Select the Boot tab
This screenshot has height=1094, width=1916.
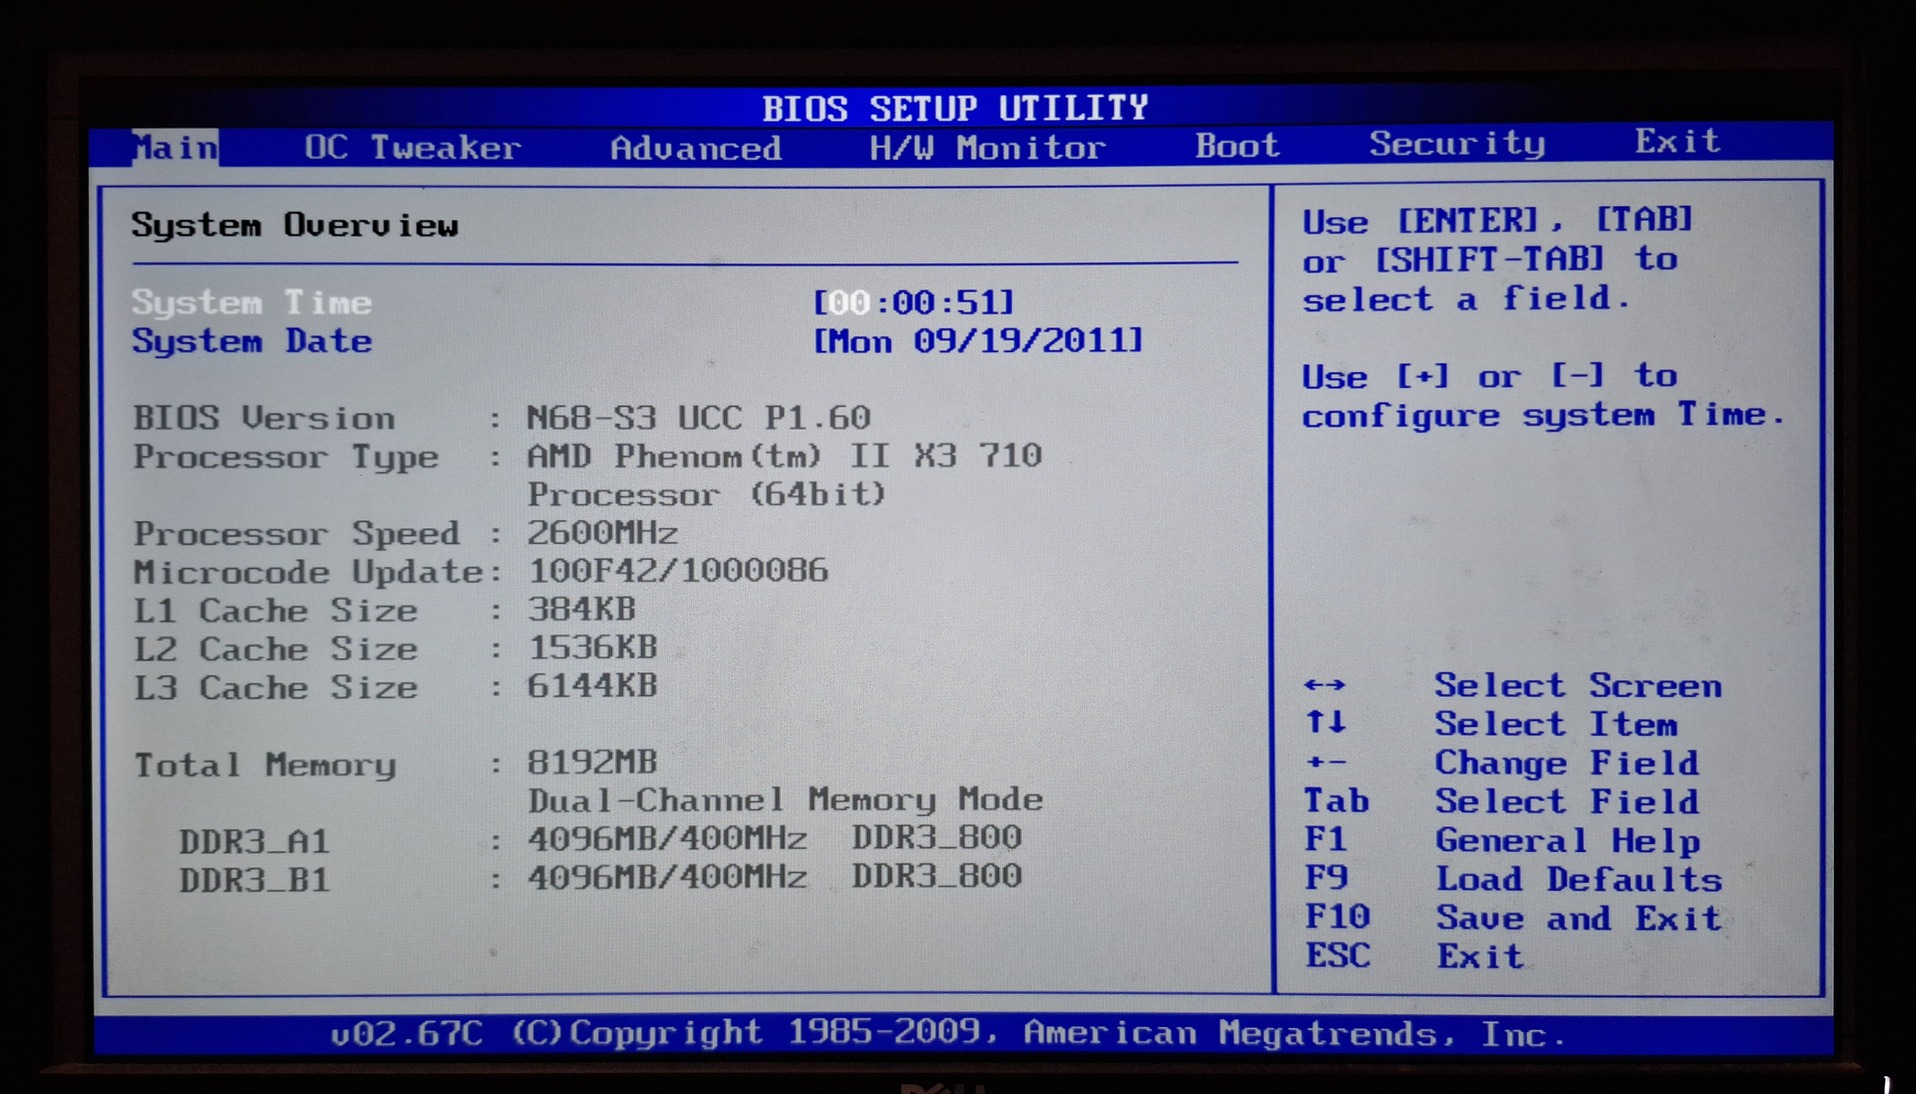pyautogui.click(x=1237, y=146)
